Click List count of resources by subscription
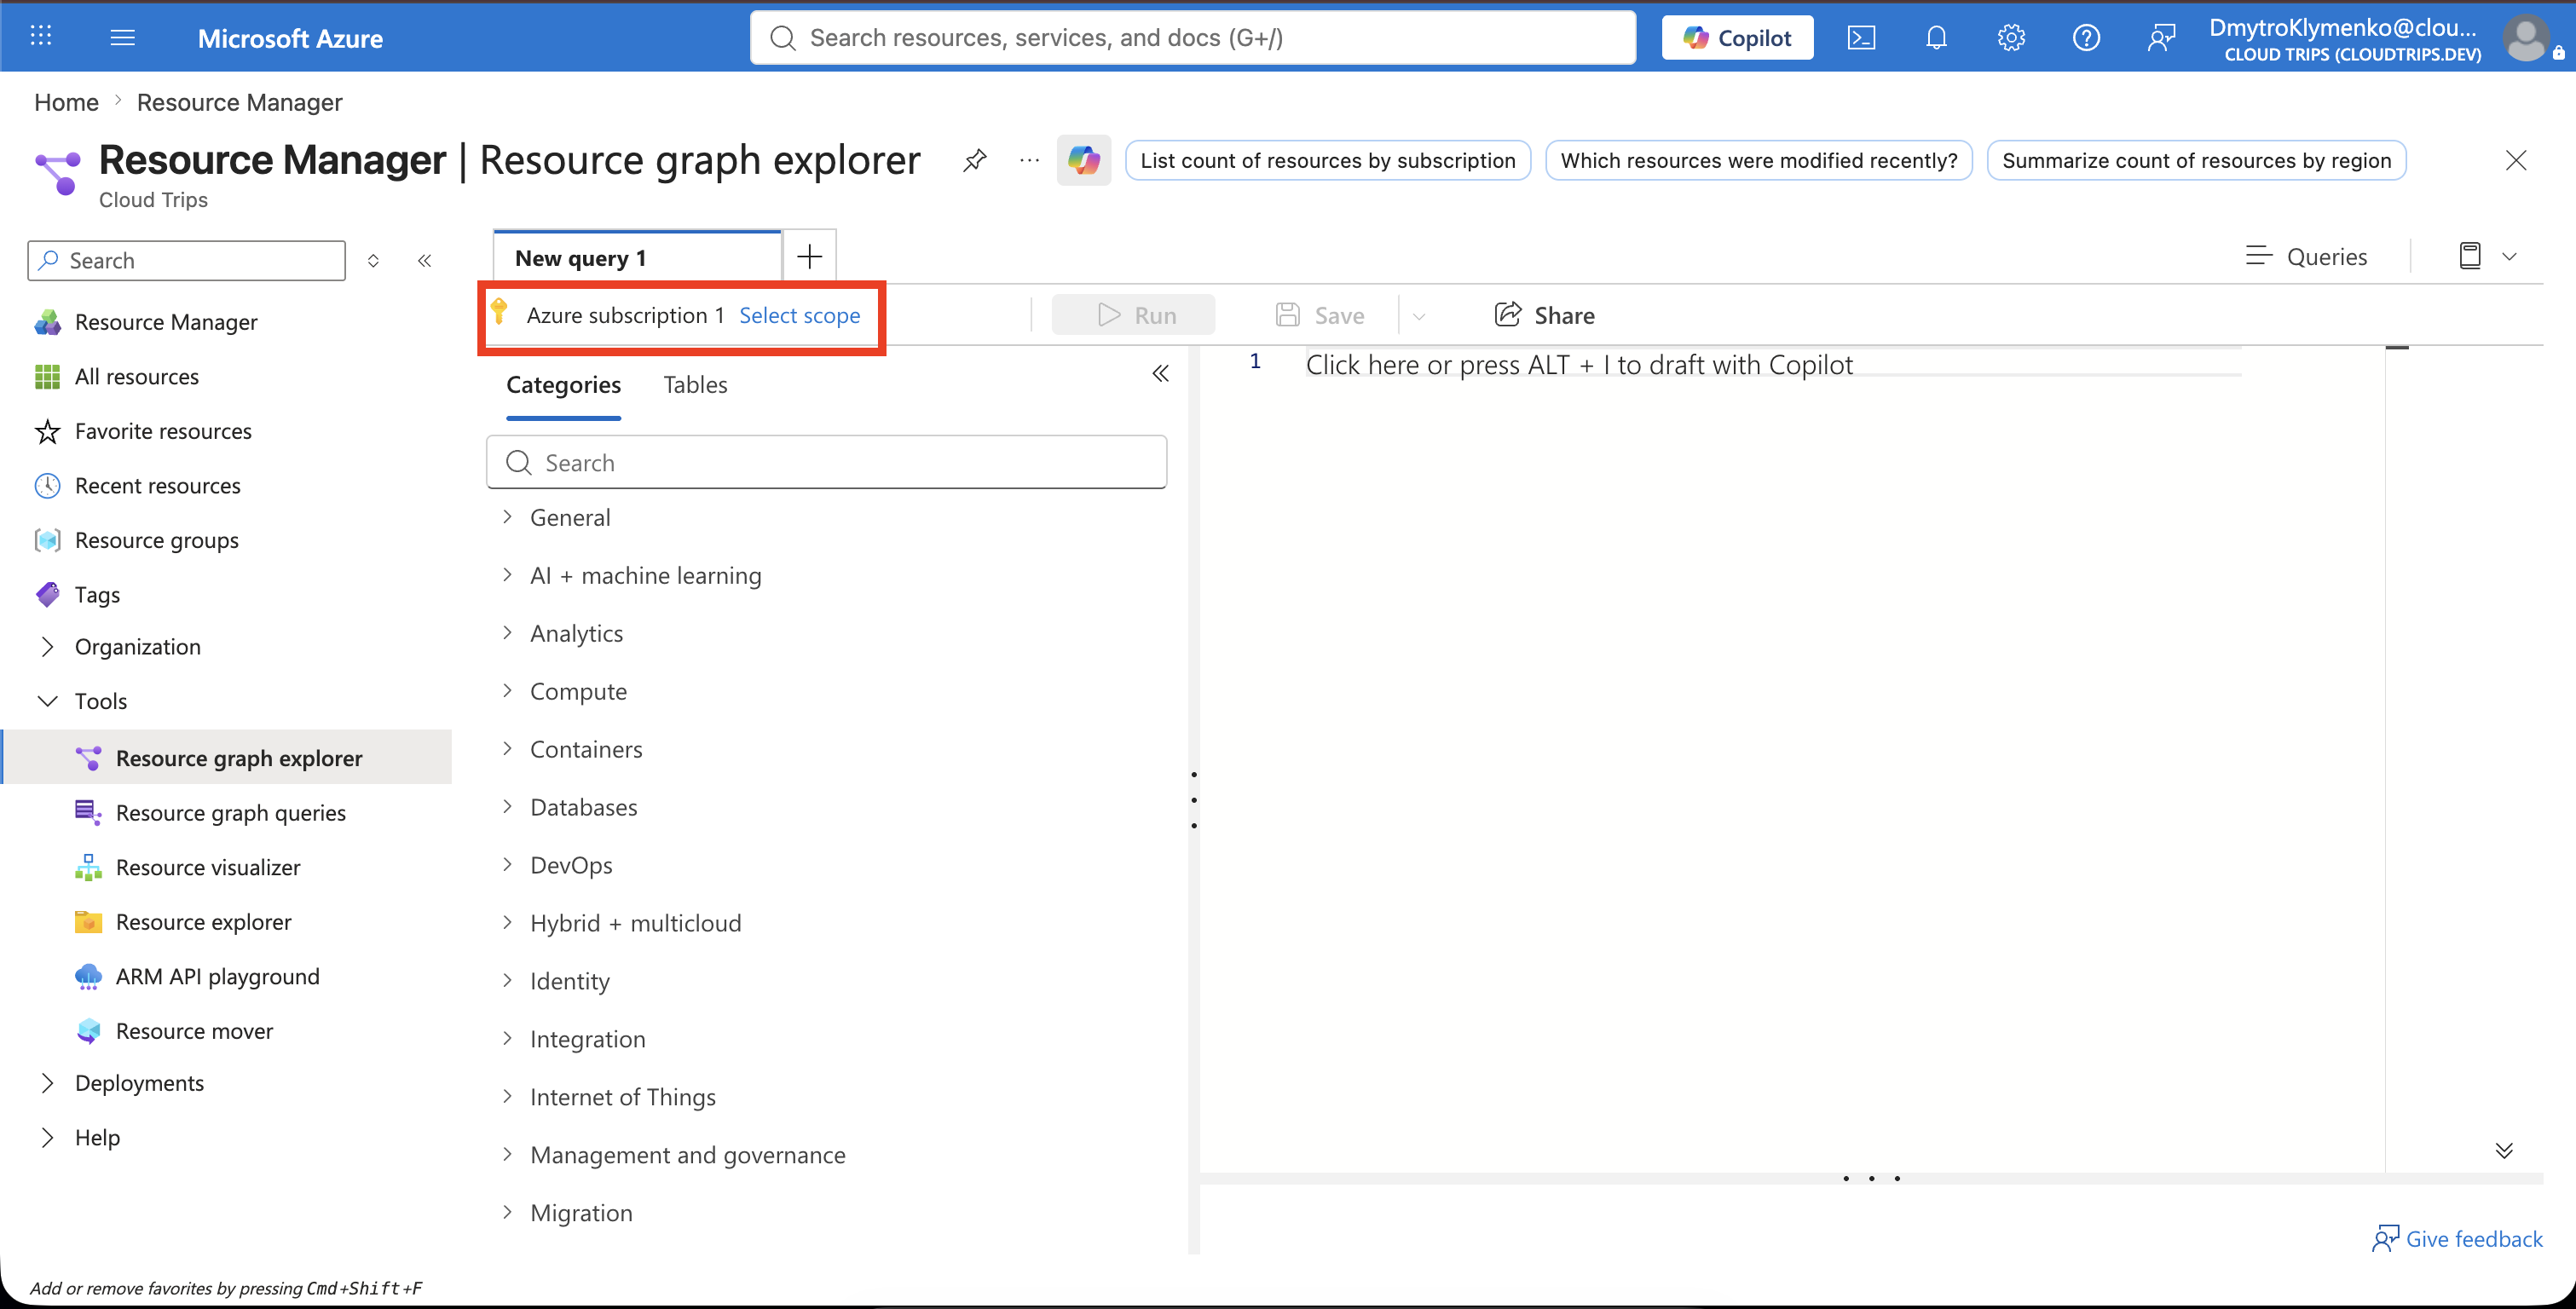 click(x=1327, y=160)
